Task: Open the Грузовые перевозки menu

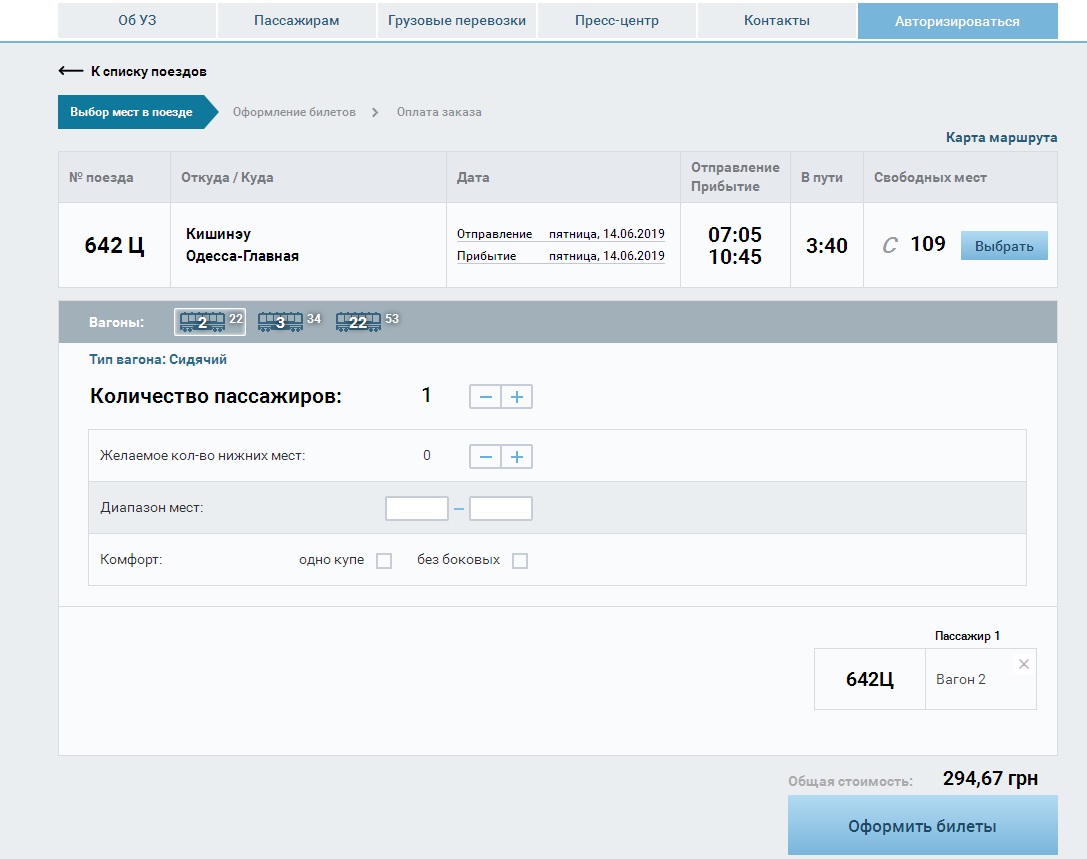Action: point(457,21)
